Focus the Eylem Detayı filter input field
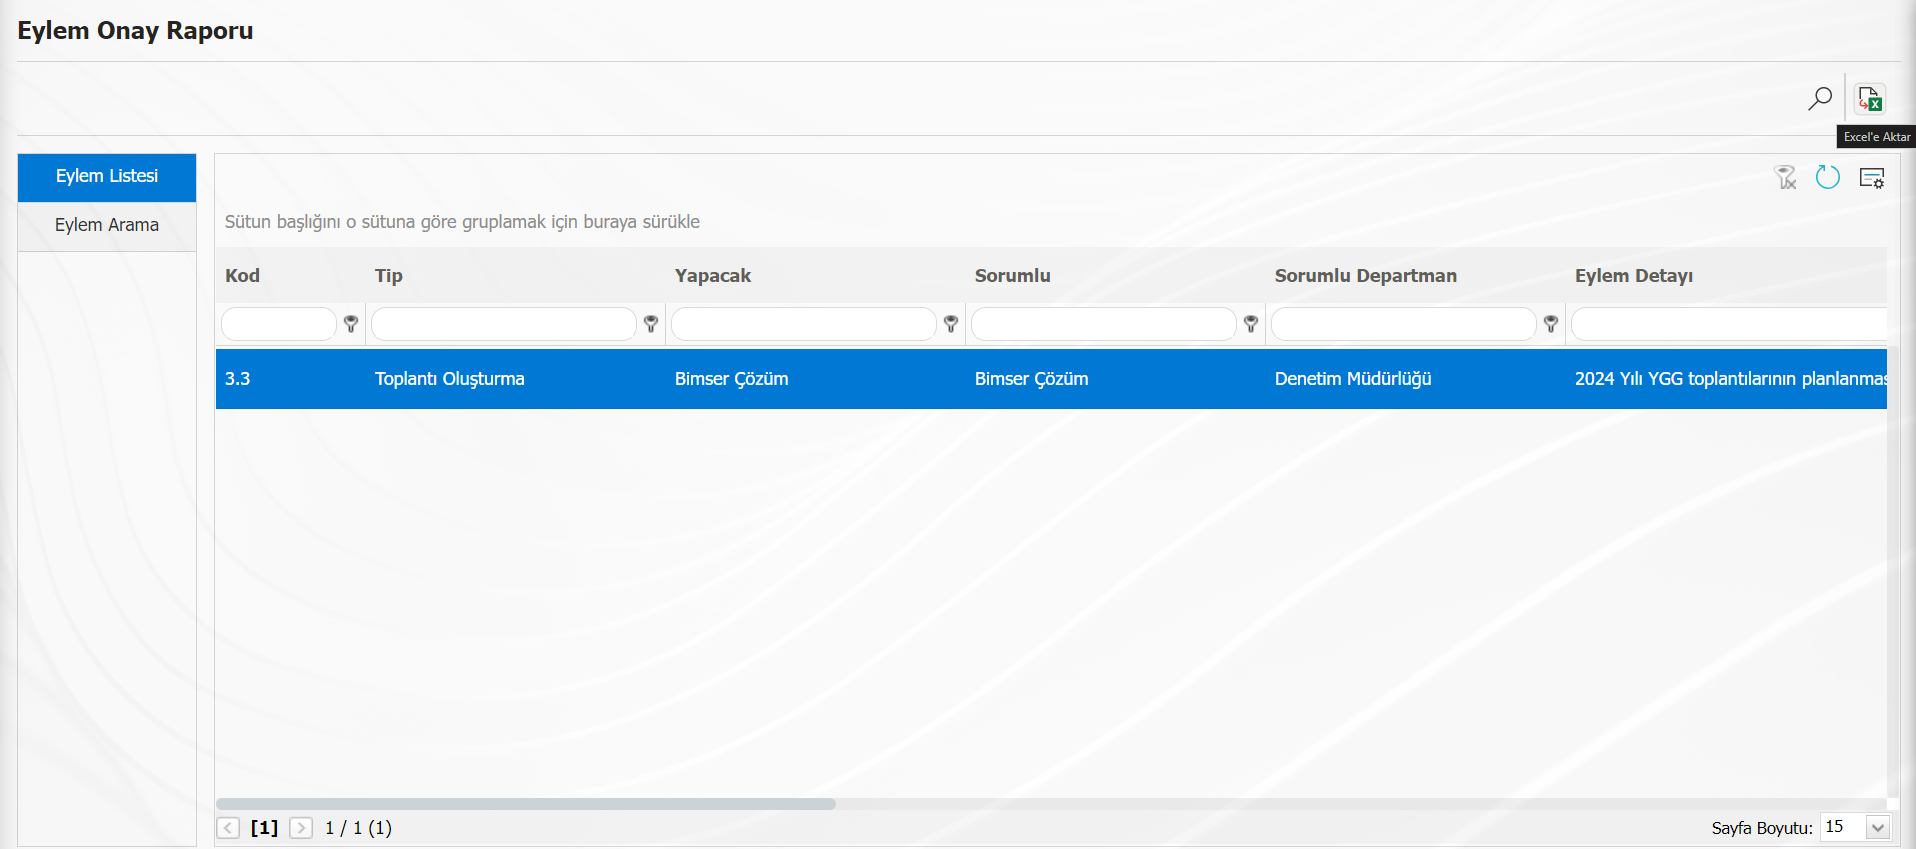This screenshot has height=849, width=1916. (x=1729, y=324)
